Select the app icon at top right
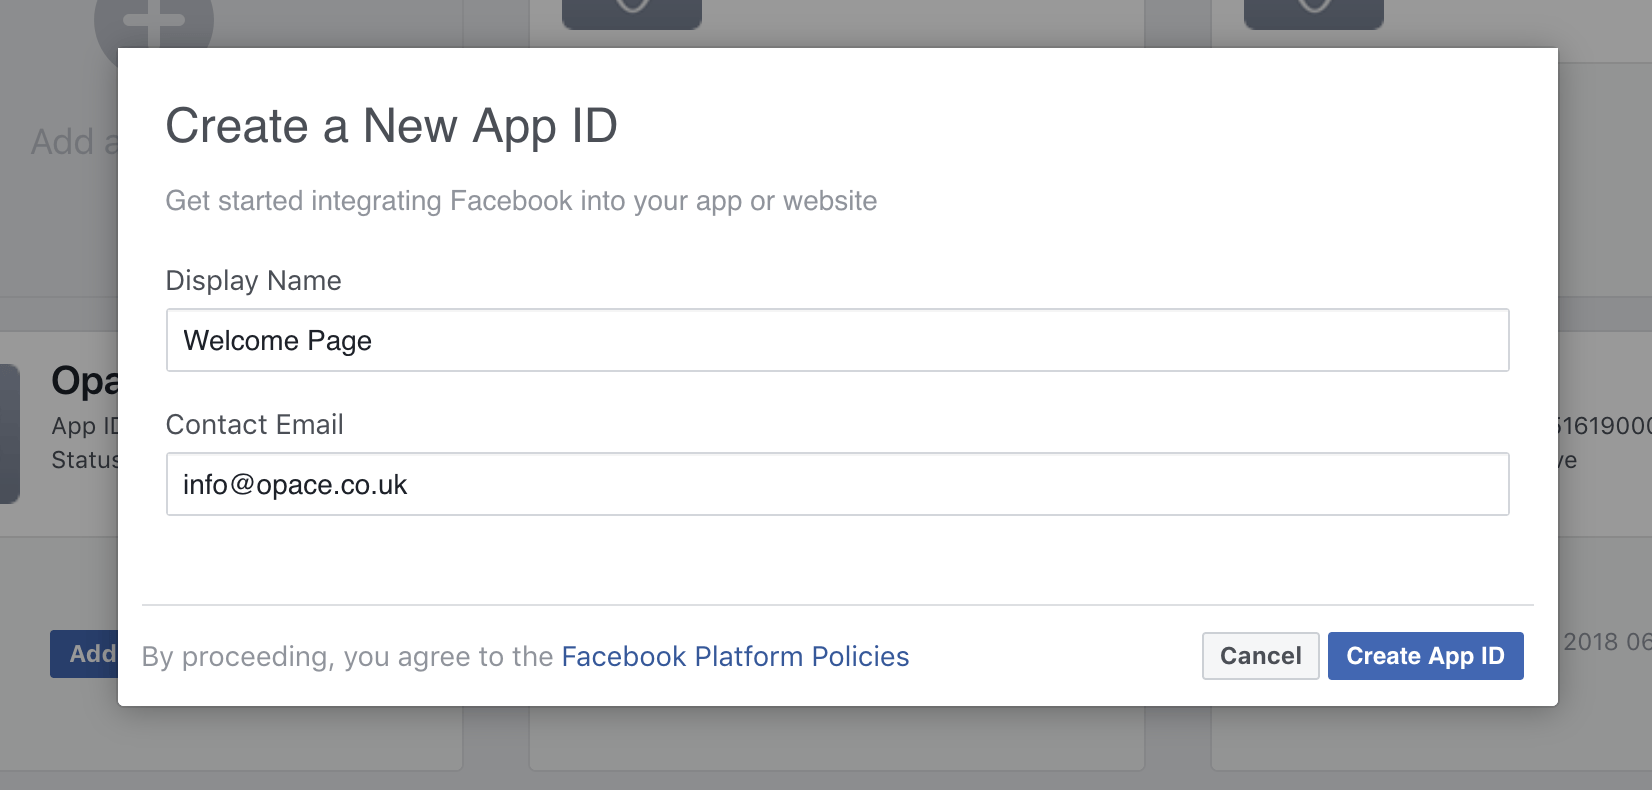 coord(1313,13)
